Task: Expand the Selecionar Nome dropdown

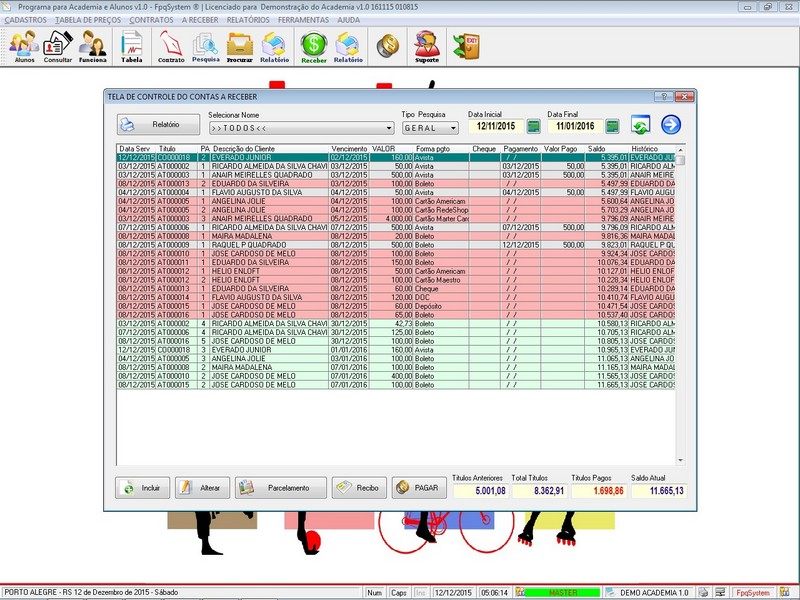Action: tap(389, 128)
